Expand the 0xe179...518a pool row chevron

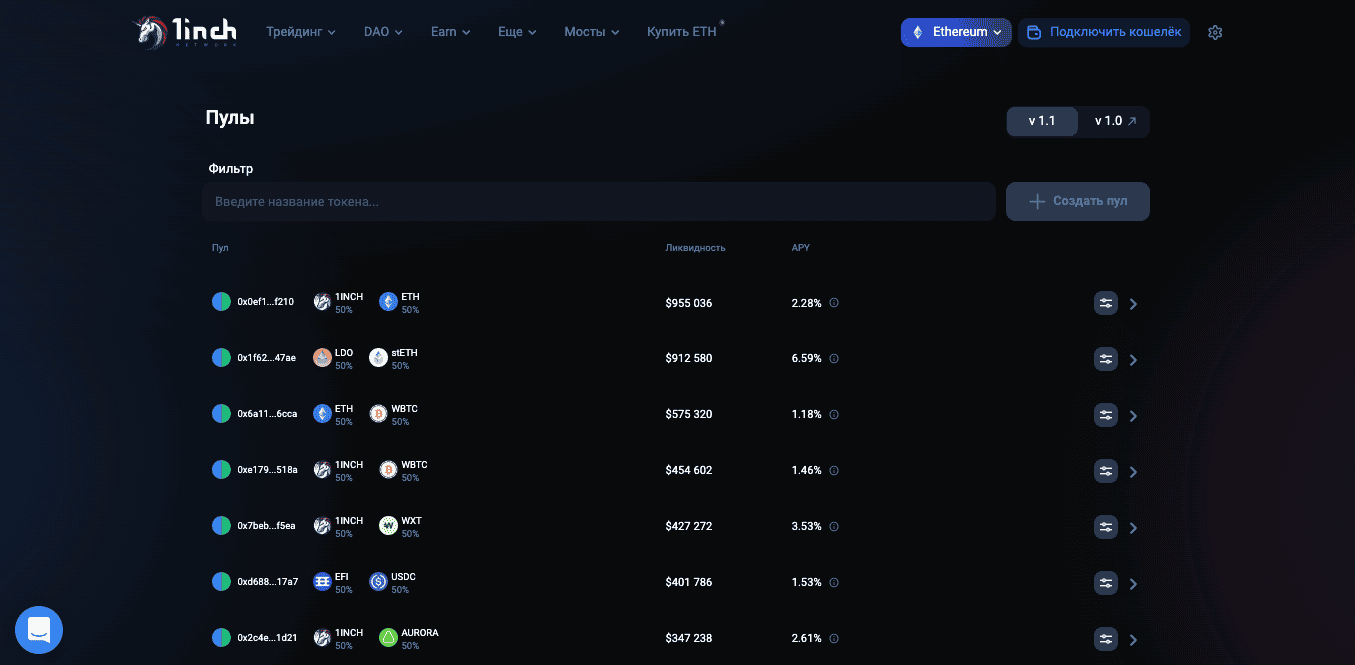click(1133, 472)
